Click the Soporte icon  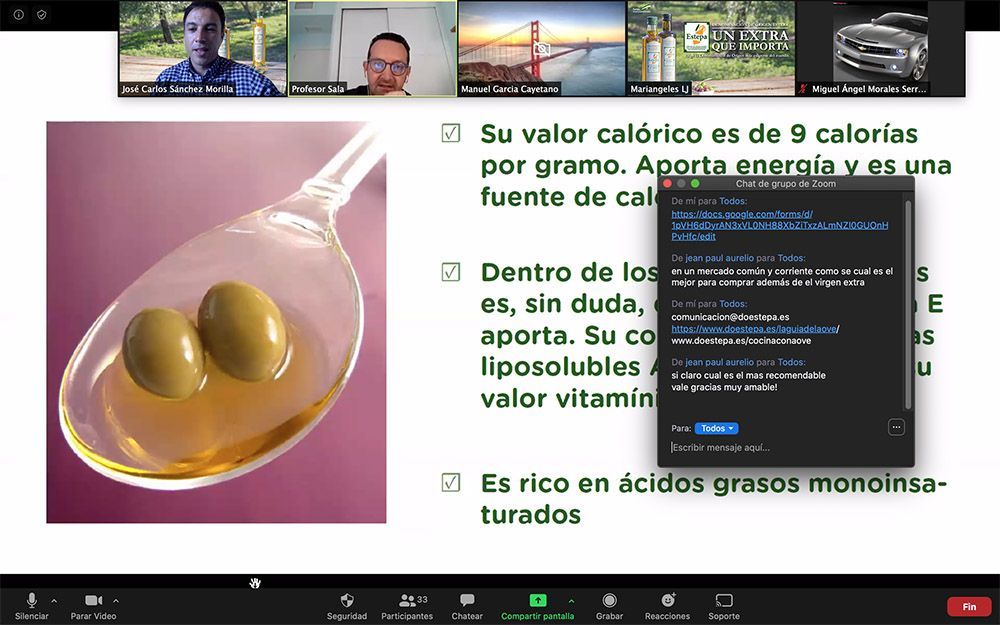coord(724,600)
